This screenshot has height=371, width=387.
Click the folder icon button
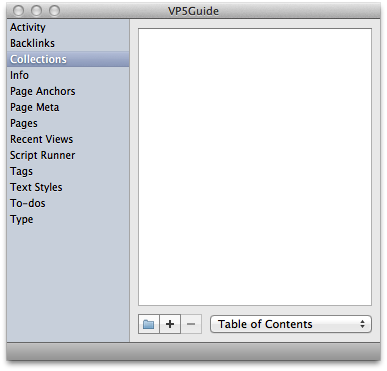[149, 324]
